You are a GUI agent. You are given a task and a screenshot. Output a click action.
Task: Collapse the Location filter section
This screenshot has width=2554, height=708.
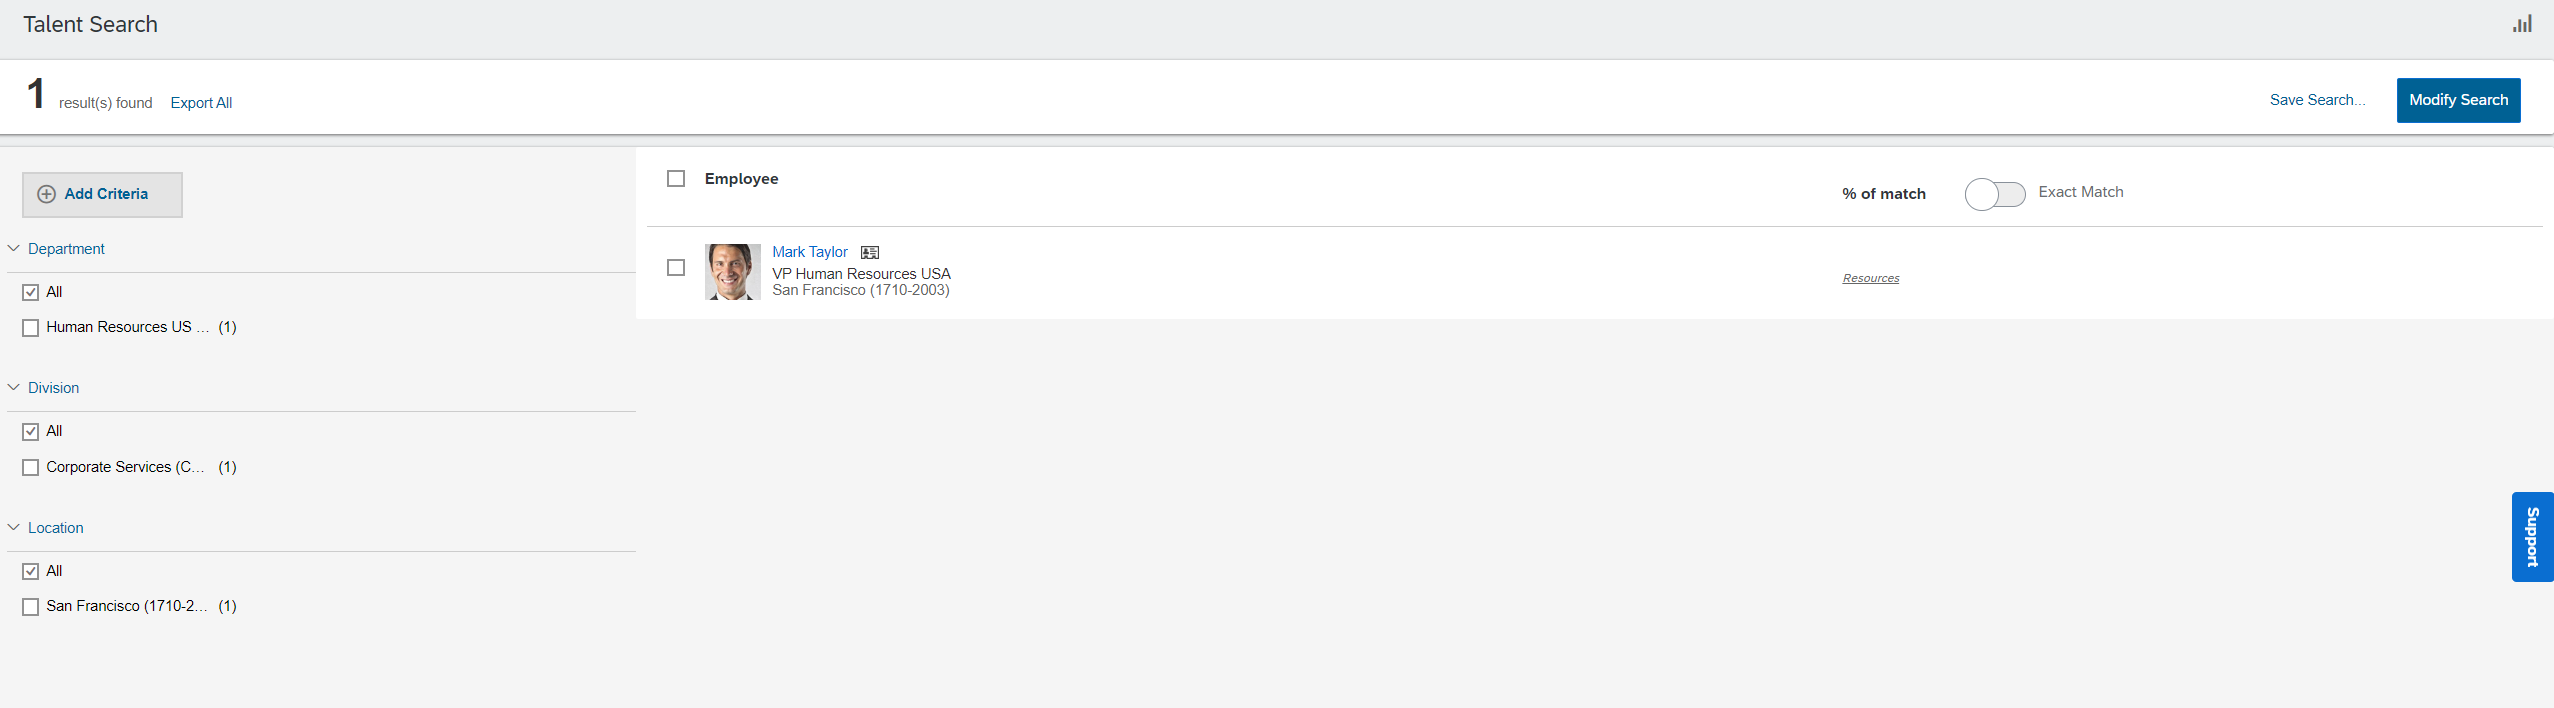pyautogui.click(x=14, y=527)
